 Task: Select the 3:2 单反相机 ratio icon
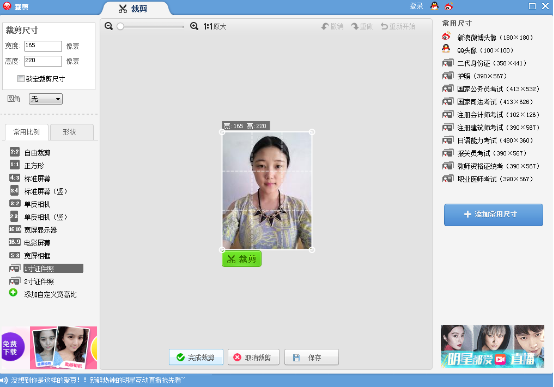[x=14, y=204]
